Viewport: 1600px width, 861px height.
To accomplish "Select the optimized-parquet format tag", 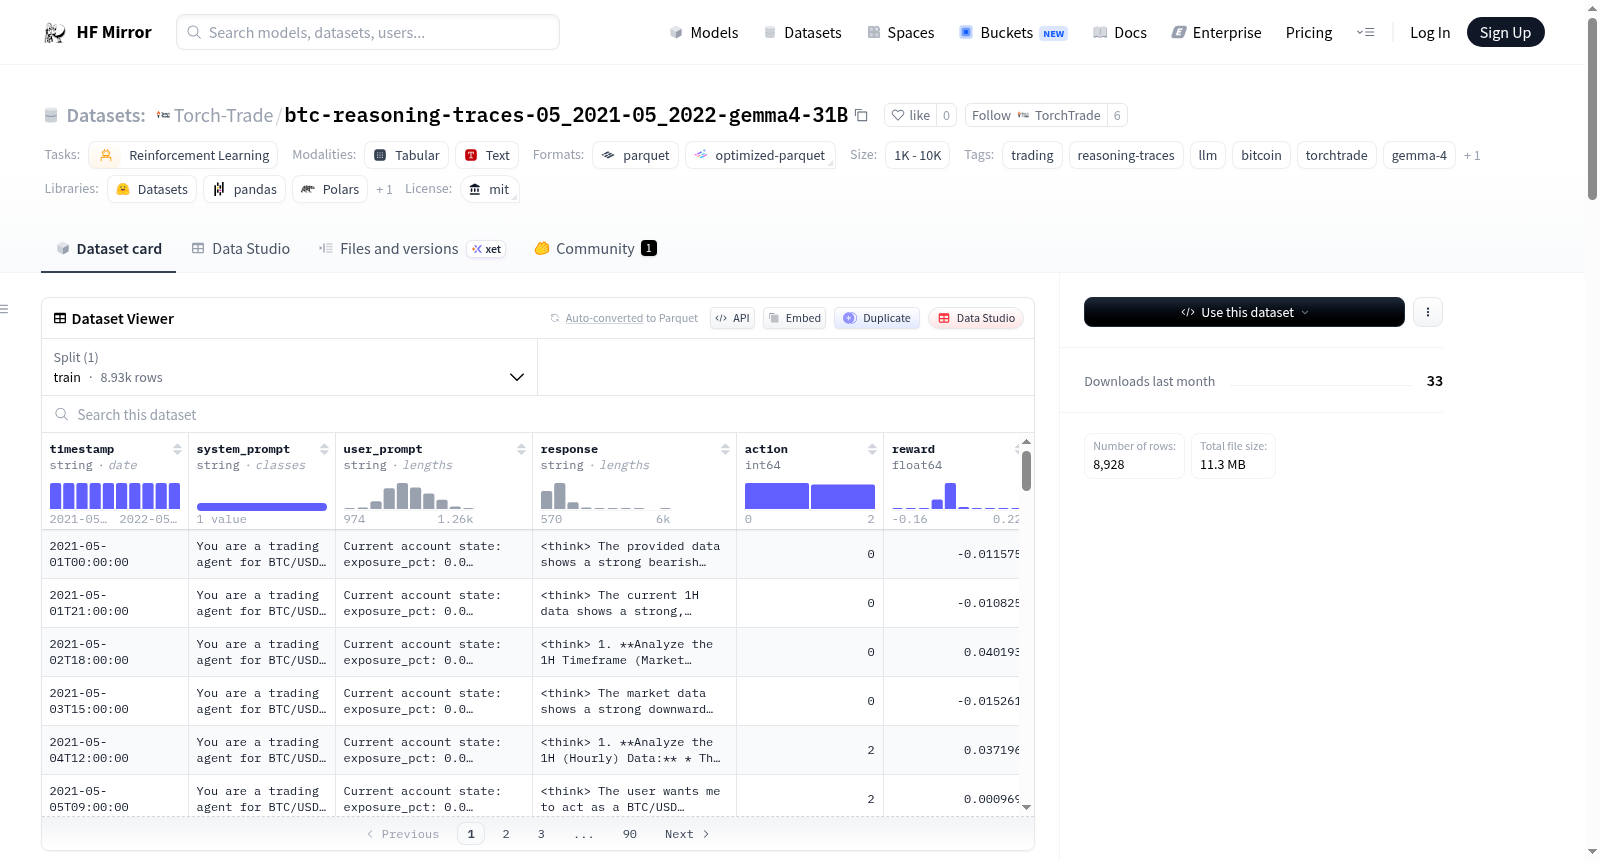I will 760,155.
